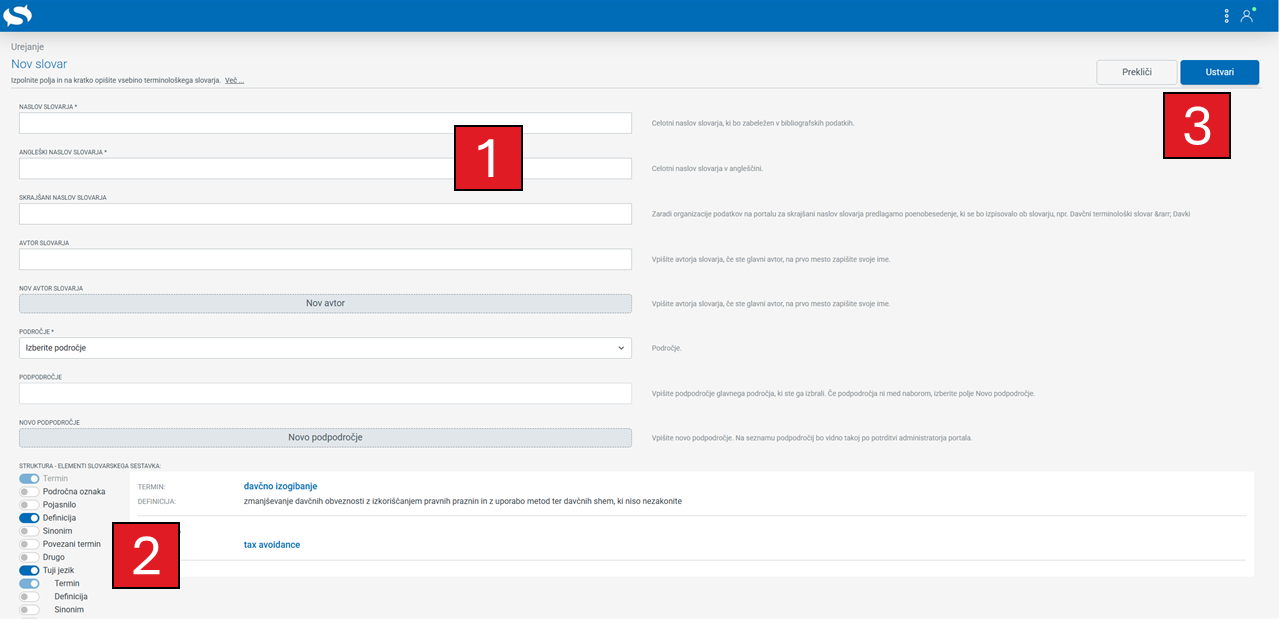Open the Termania logo home link
Screen dimensions: 1280x619
tap(17, 15)
